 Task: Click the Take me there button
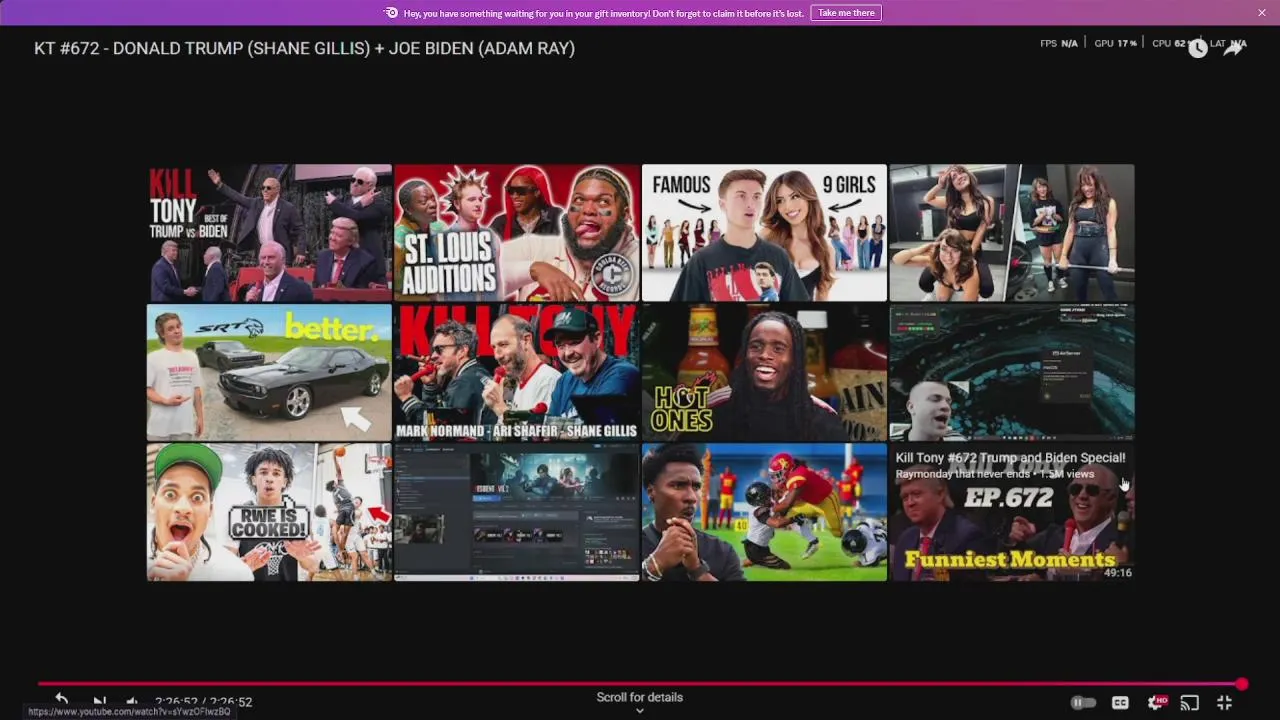(846, 13)
